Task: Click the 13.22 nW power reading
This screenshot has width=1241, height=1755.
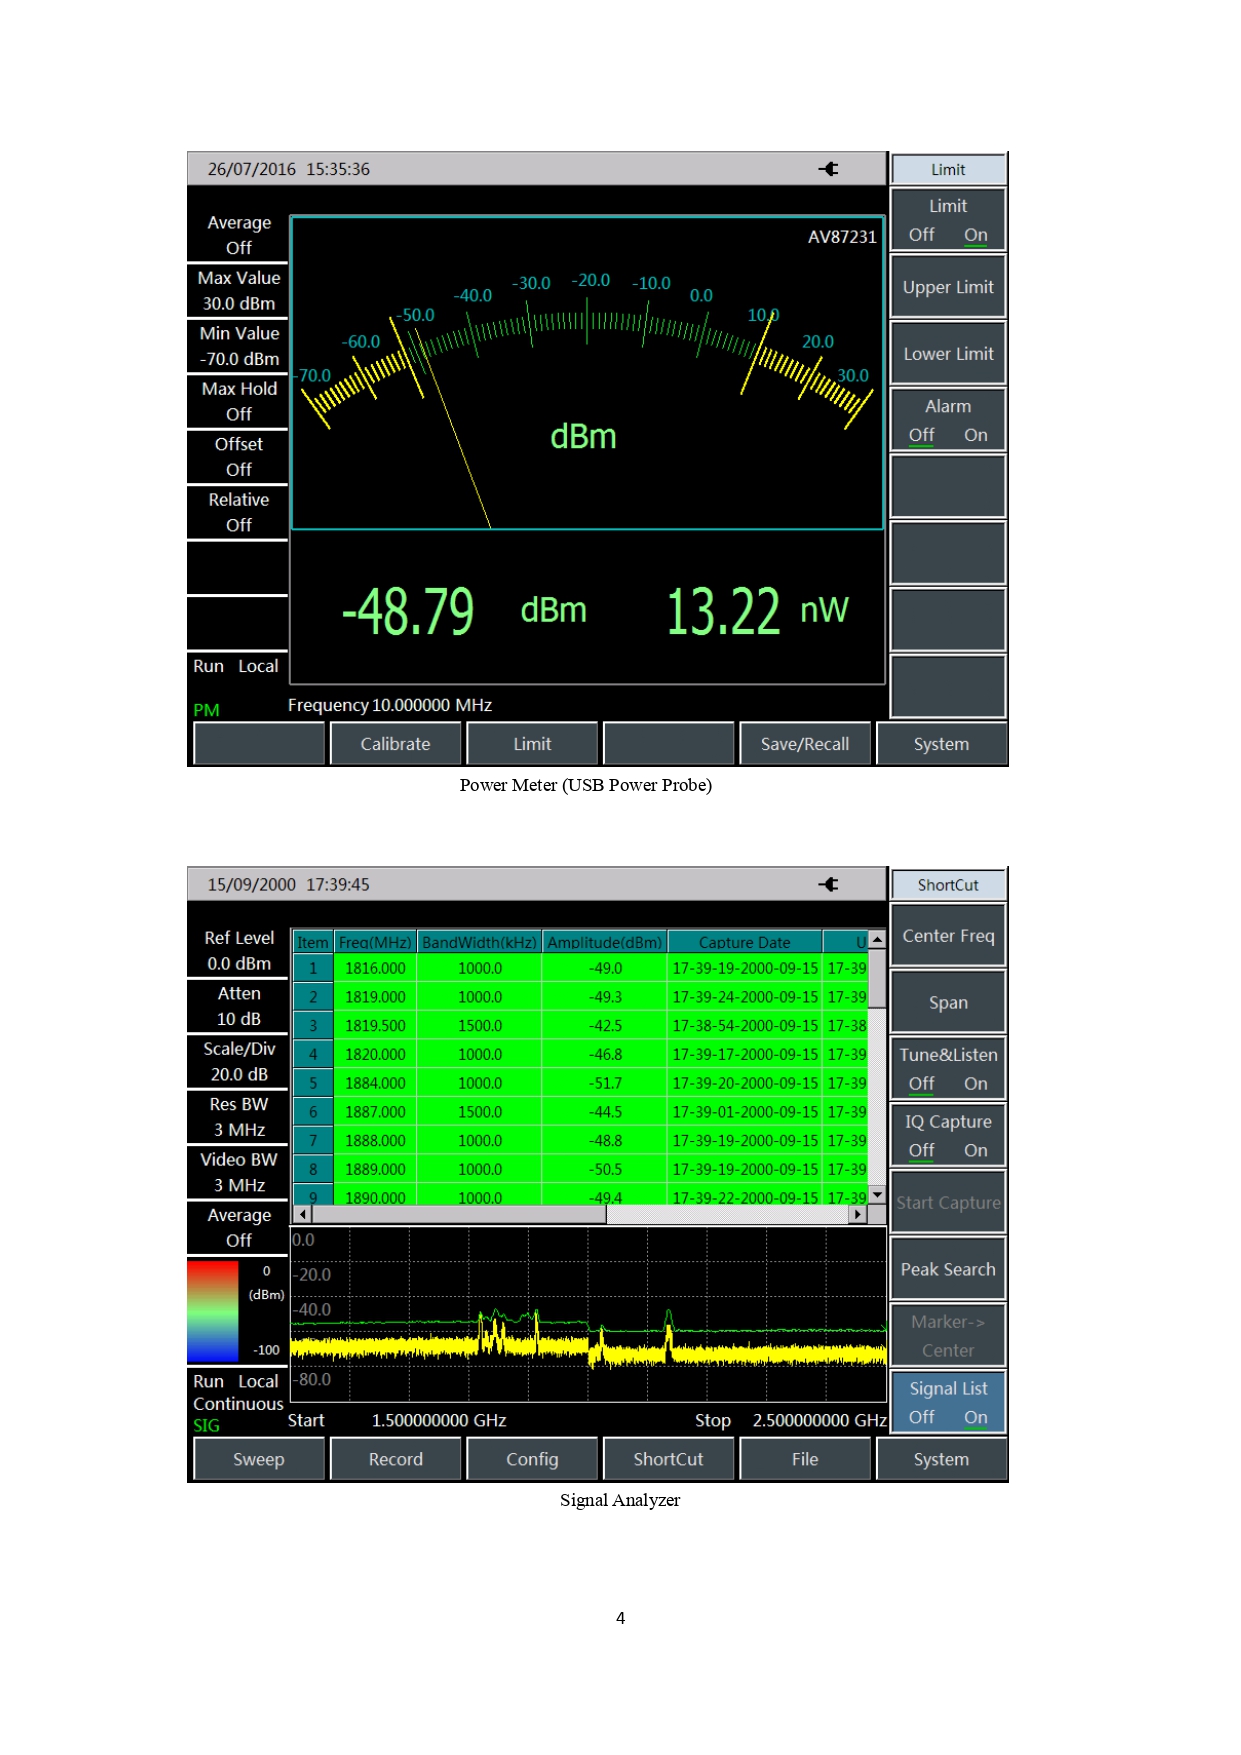Action: [x=758, y=611]
